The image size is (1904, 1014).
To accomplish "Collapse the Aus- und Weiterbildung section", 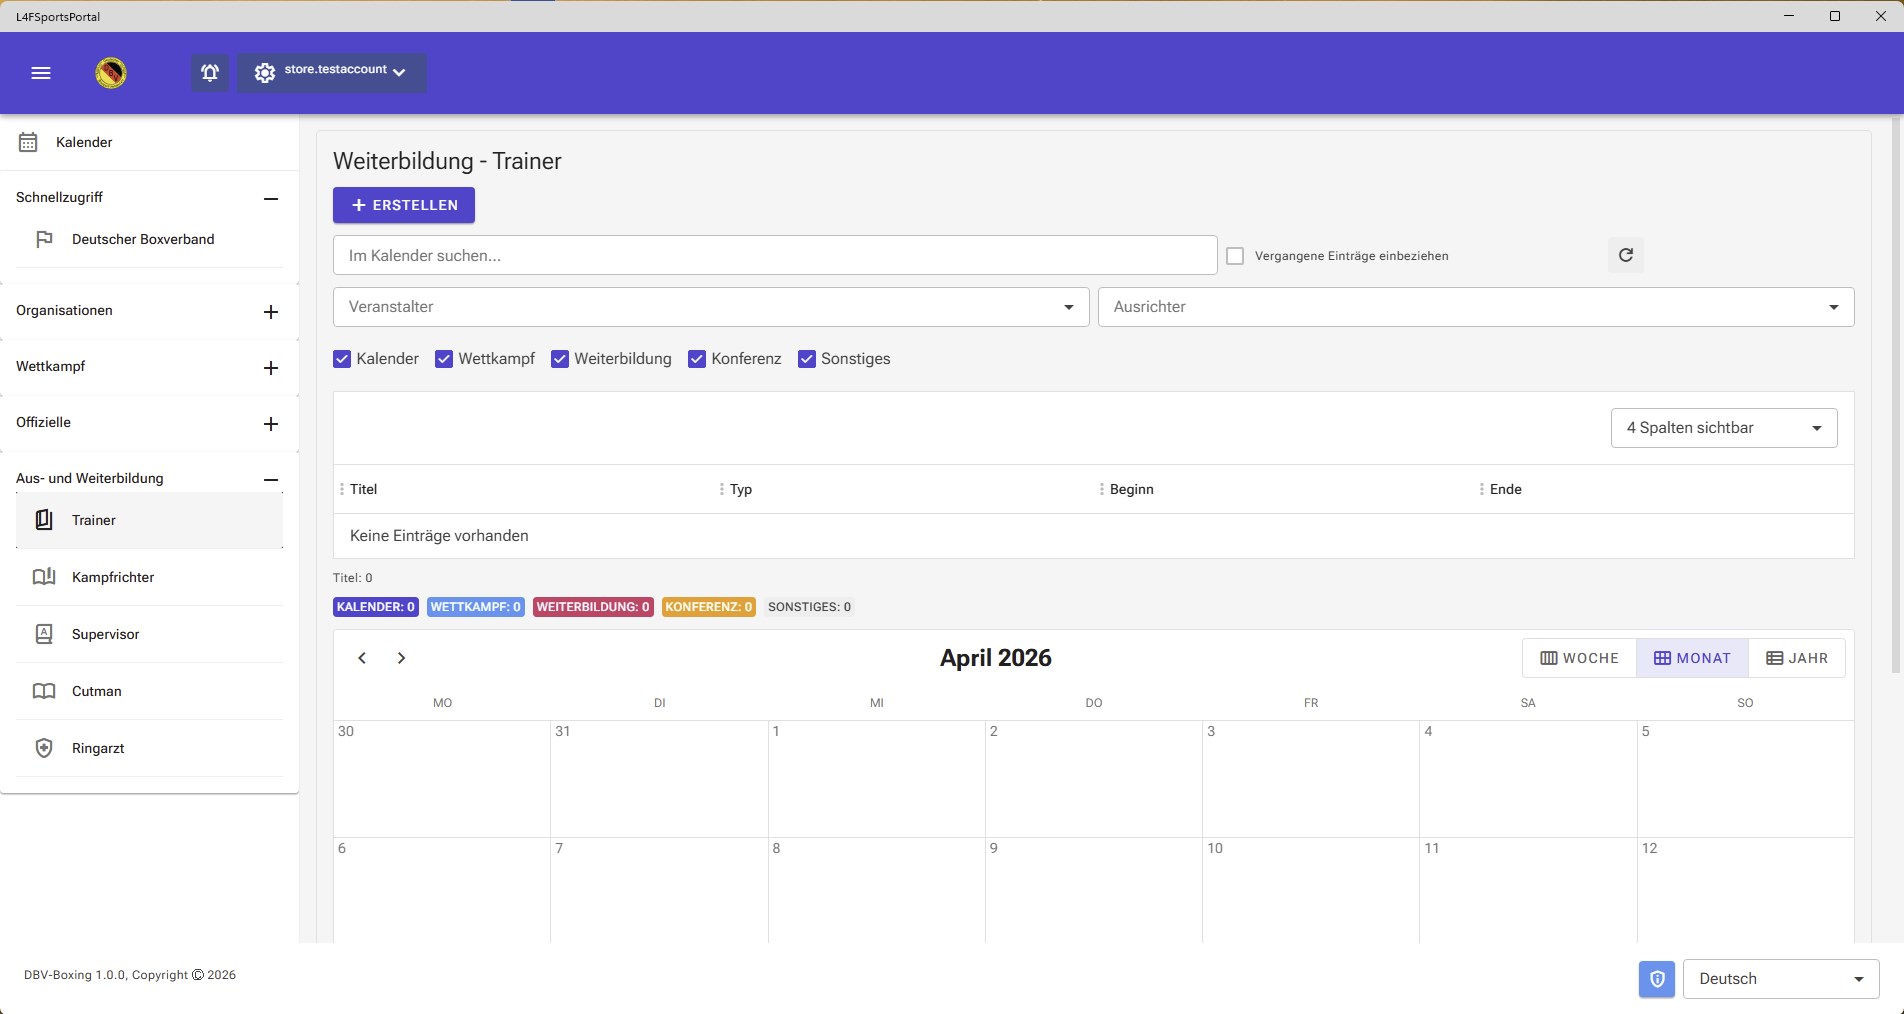I will coord(270,479).
